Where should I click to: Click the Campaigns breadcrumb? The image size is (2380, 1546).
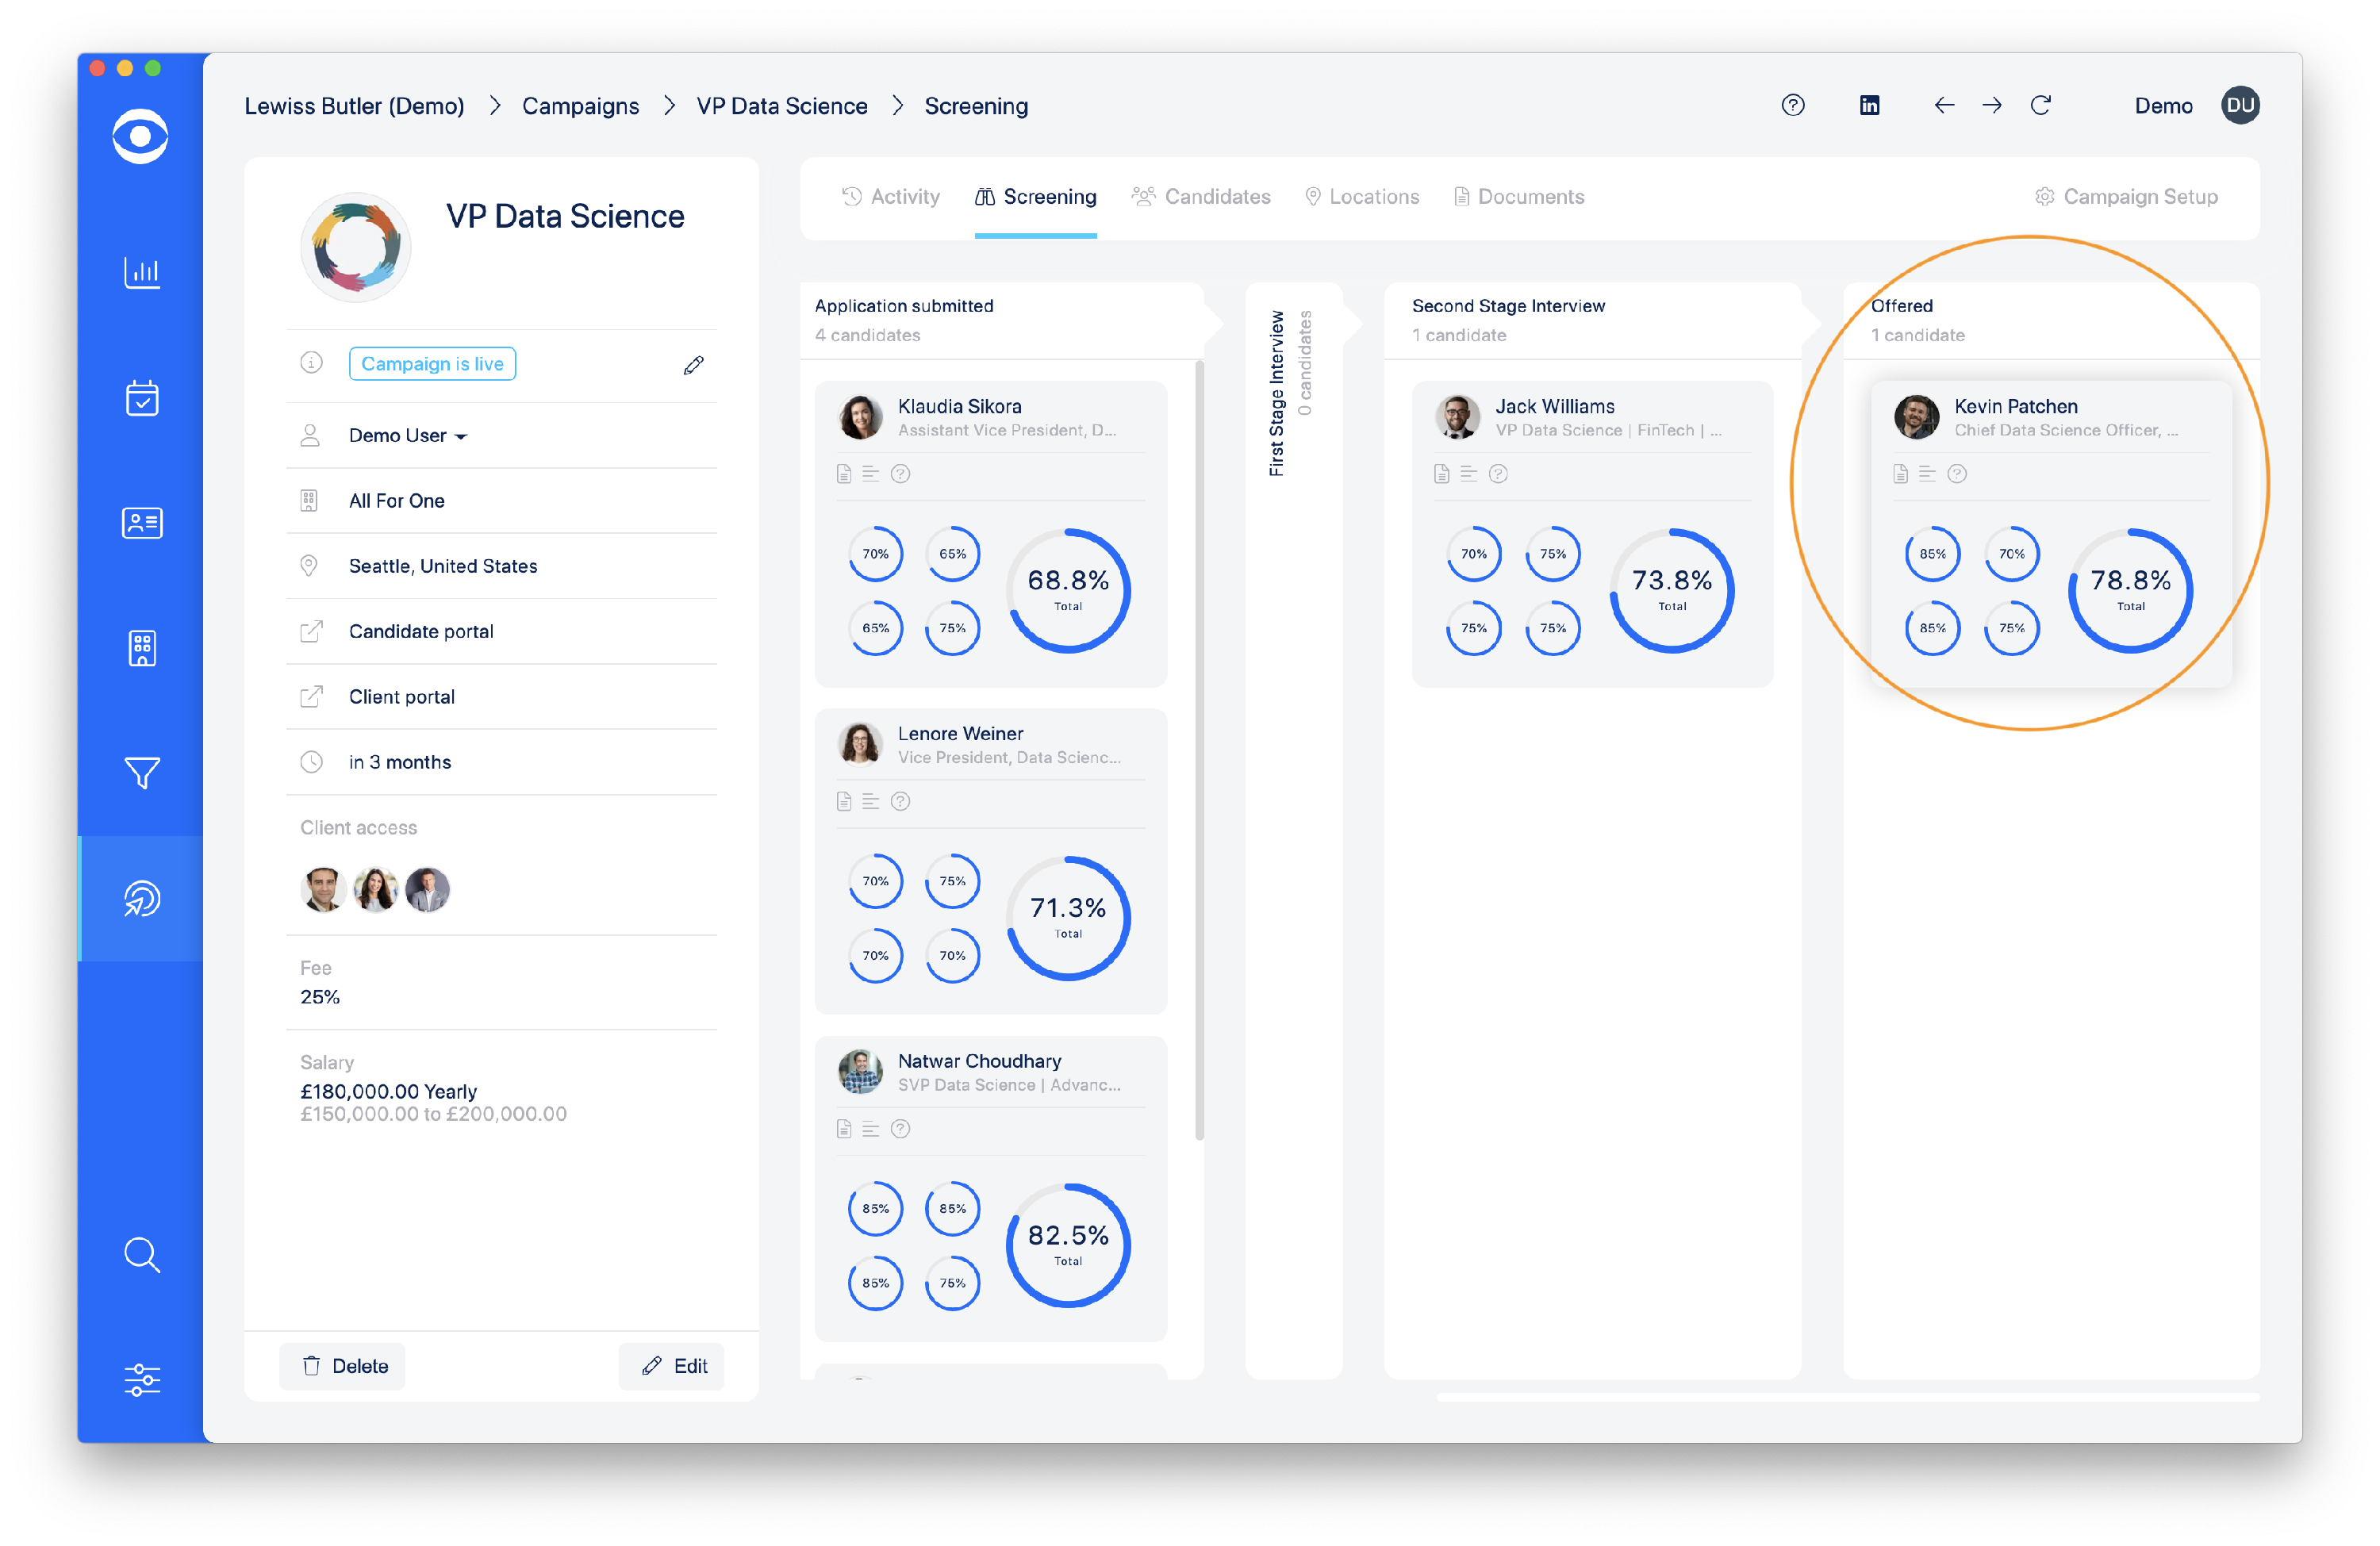click(580, 106)
